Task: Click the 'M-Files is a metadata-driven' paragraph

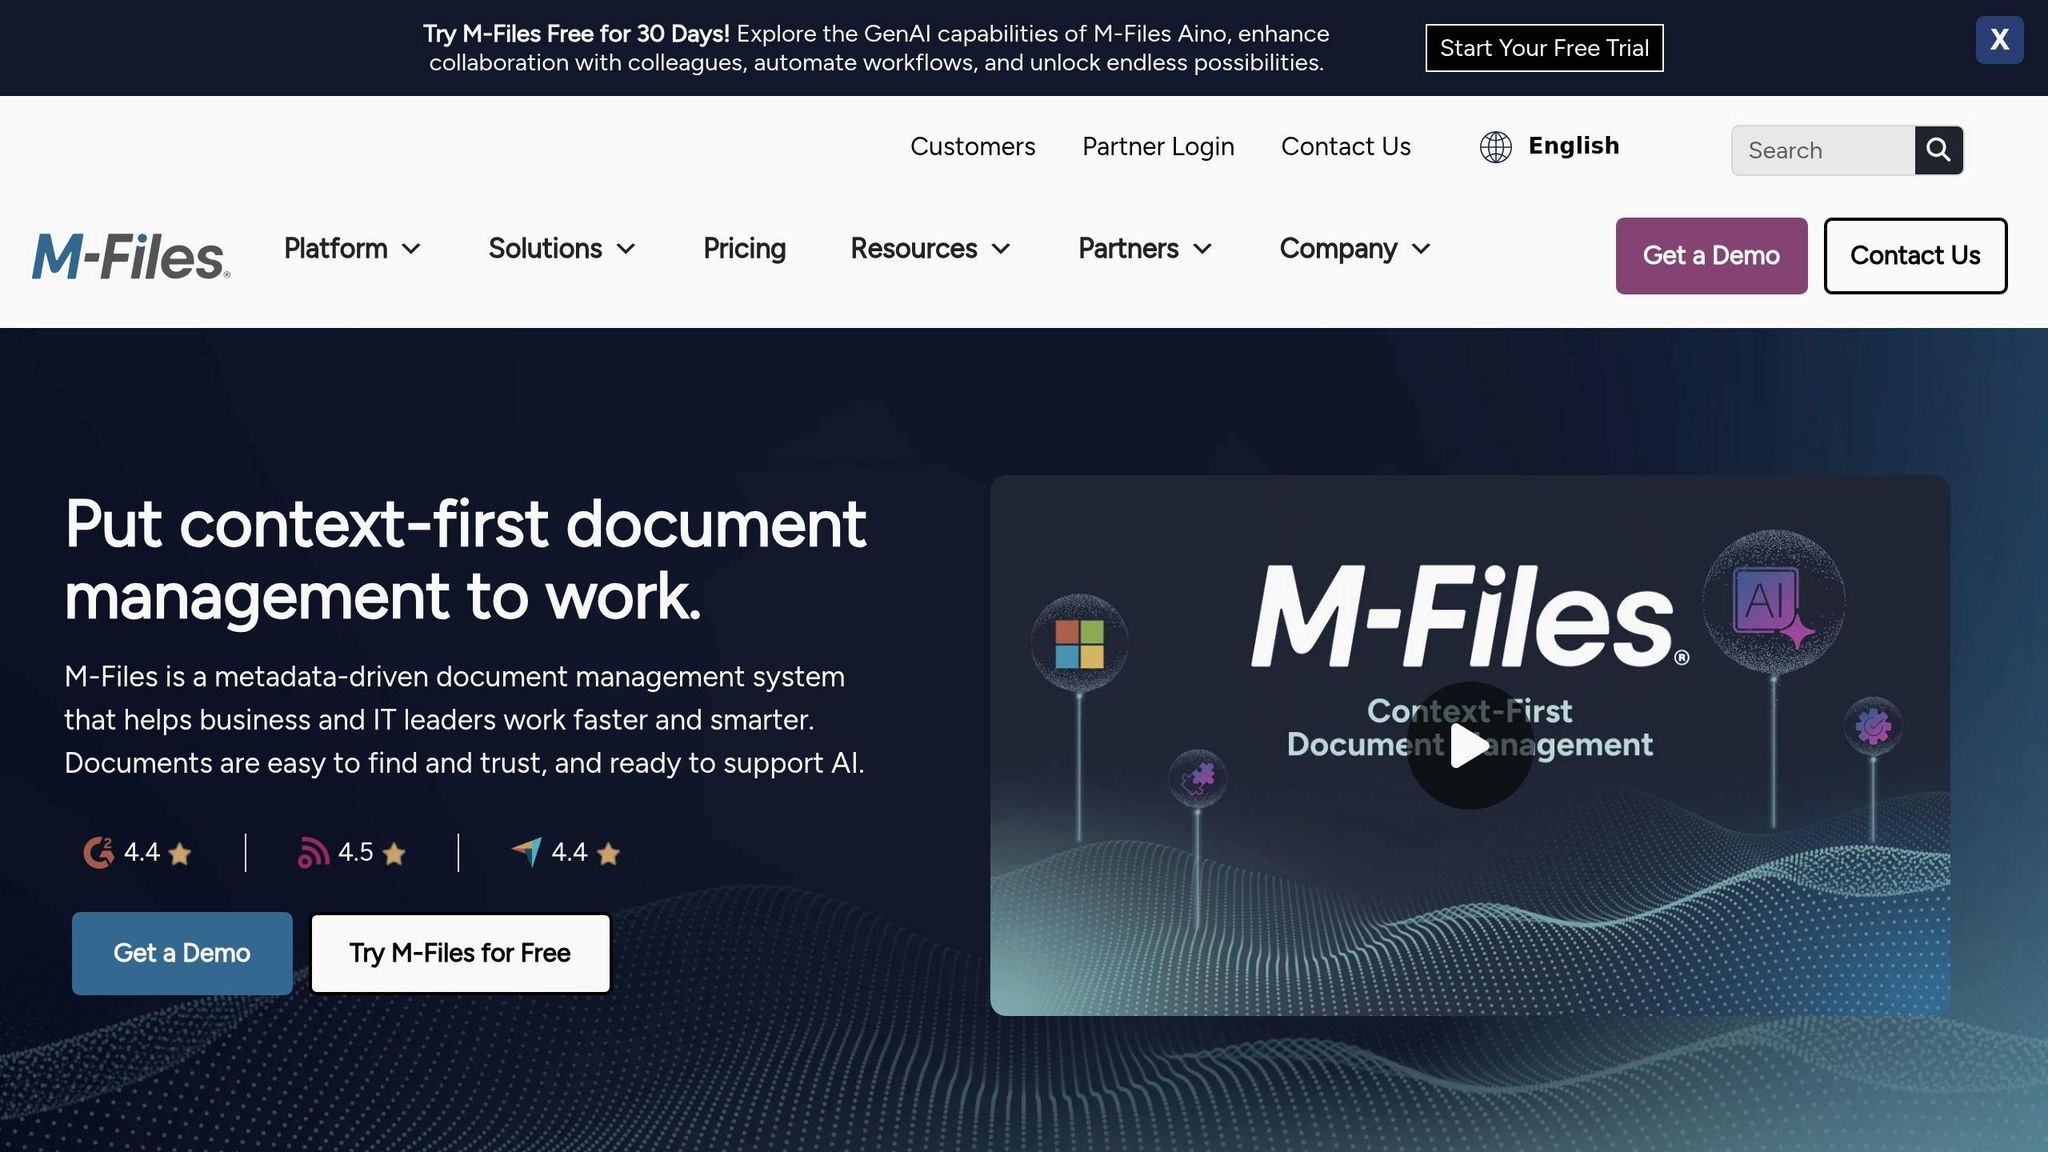Action: pyautogui.click(x=464, y=720)
